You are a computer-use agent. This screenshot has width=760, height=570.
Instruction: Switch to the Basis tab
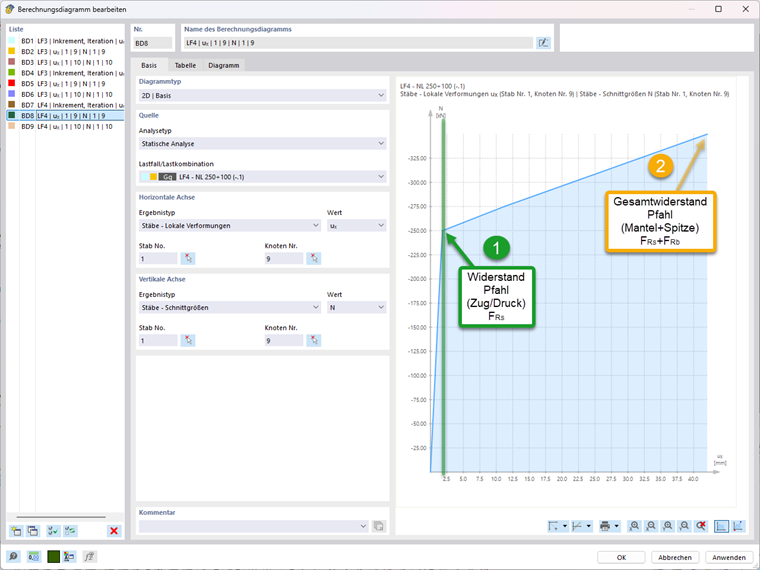[149, 65]
